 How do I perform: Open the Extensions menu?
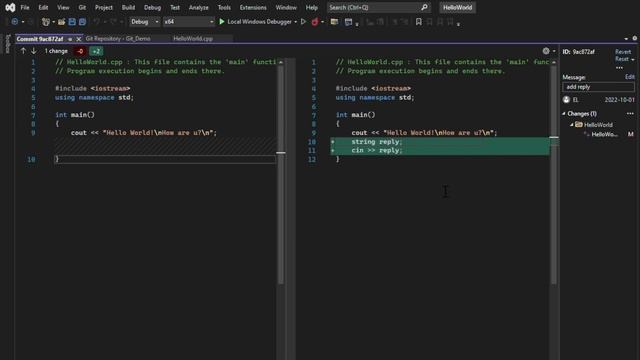click(x=253, y=7)
